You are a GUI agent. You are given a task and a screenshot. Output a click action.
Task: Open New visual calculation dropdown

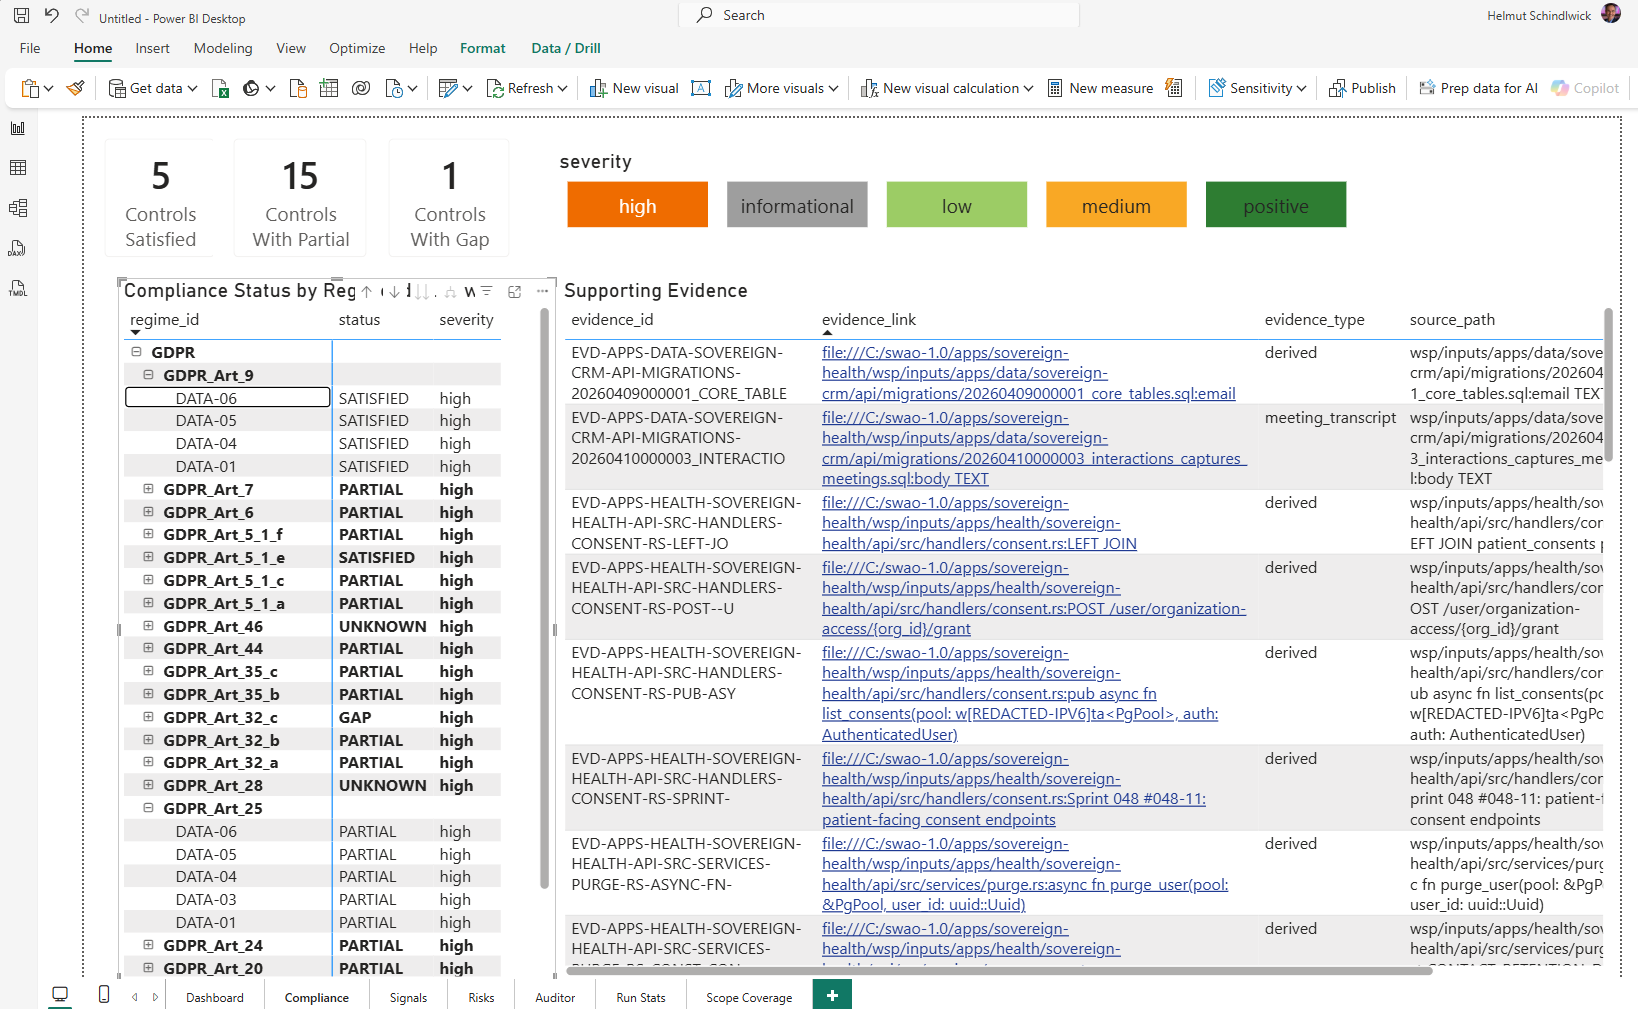1028,88
